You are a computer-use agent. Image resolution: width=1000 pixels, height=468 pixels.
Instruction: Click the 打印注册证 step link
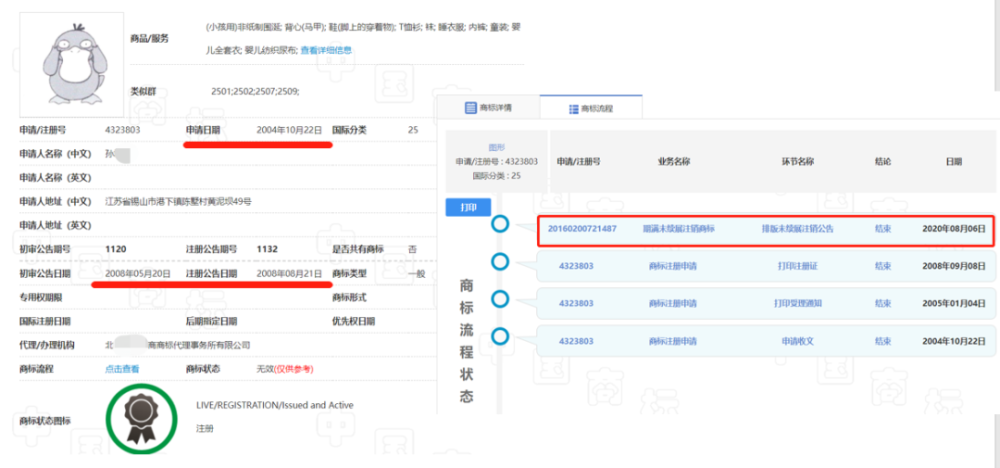pyautogui.click(x=797, y=267)
